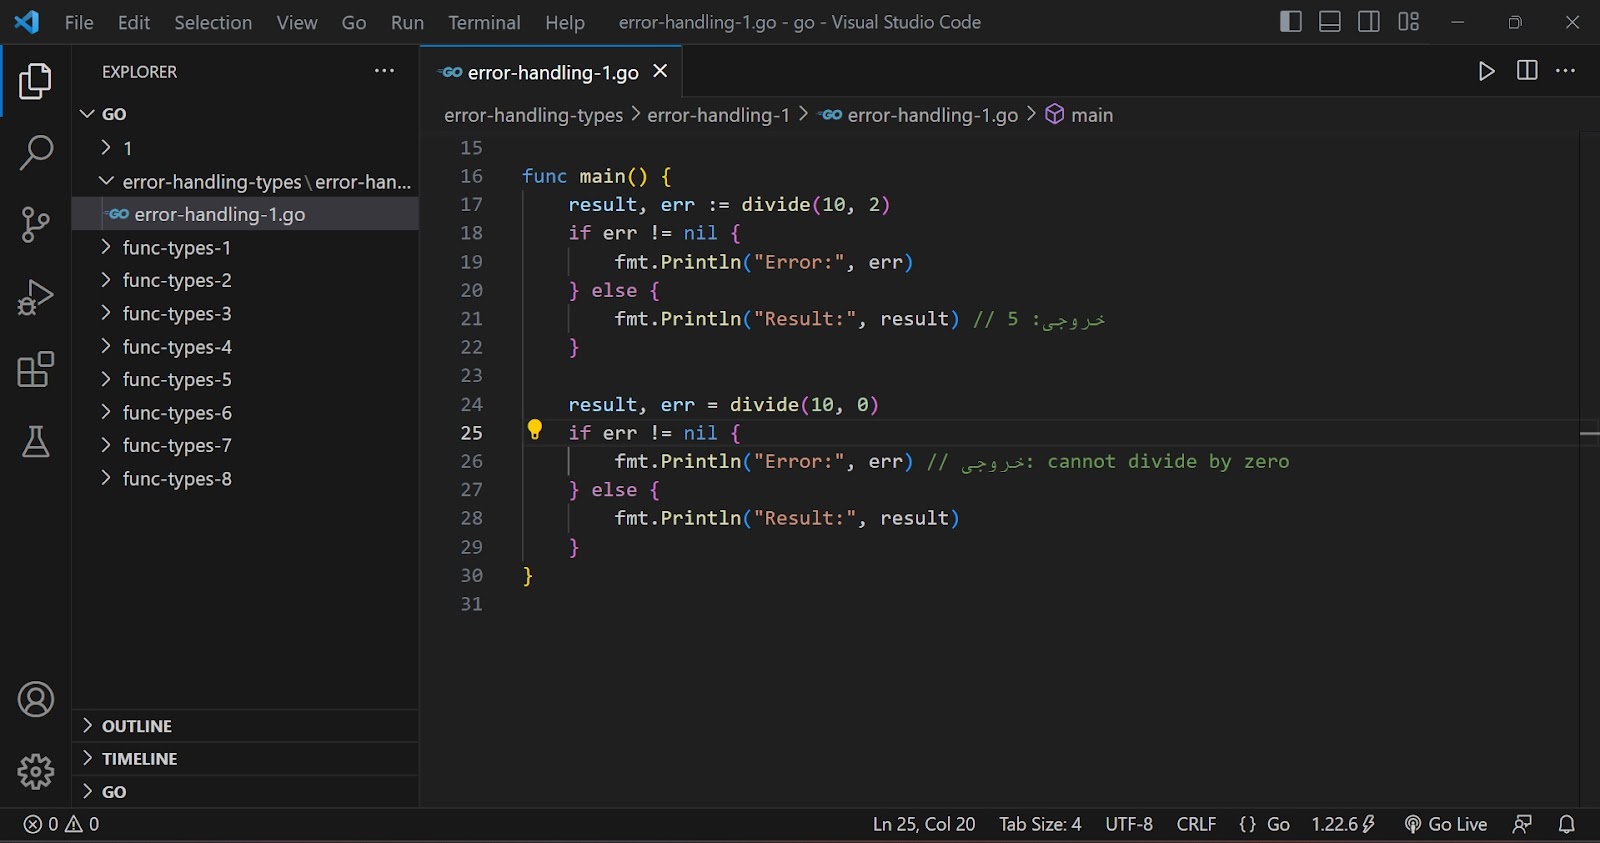1600x843 pixels.
Task: Expand the func-types-1 folder
Action: click(x=245, y=248)
